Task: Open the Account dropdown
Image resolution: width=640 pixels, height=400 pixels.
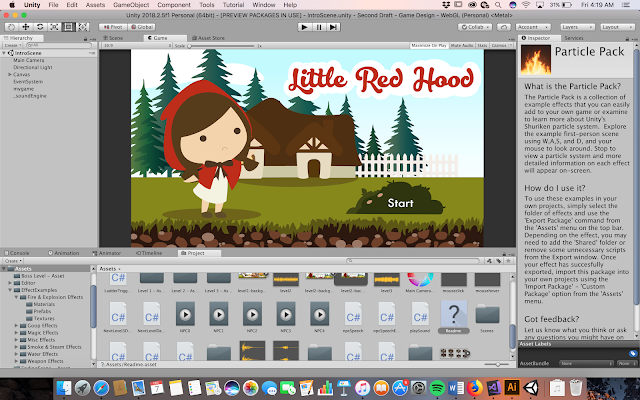Action: [533, 27]
